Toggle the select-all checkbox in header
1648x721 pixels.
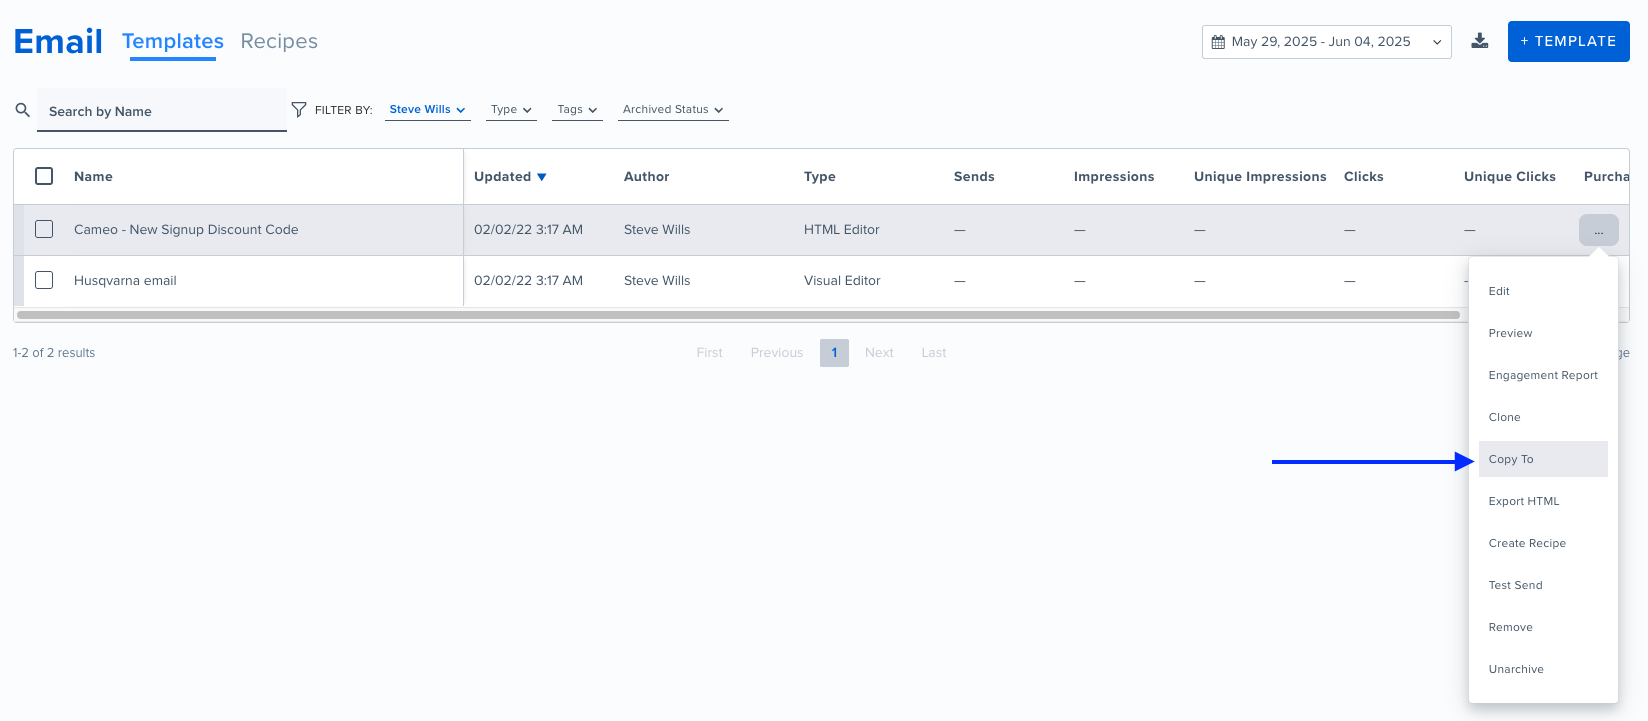tap(44, 176)
